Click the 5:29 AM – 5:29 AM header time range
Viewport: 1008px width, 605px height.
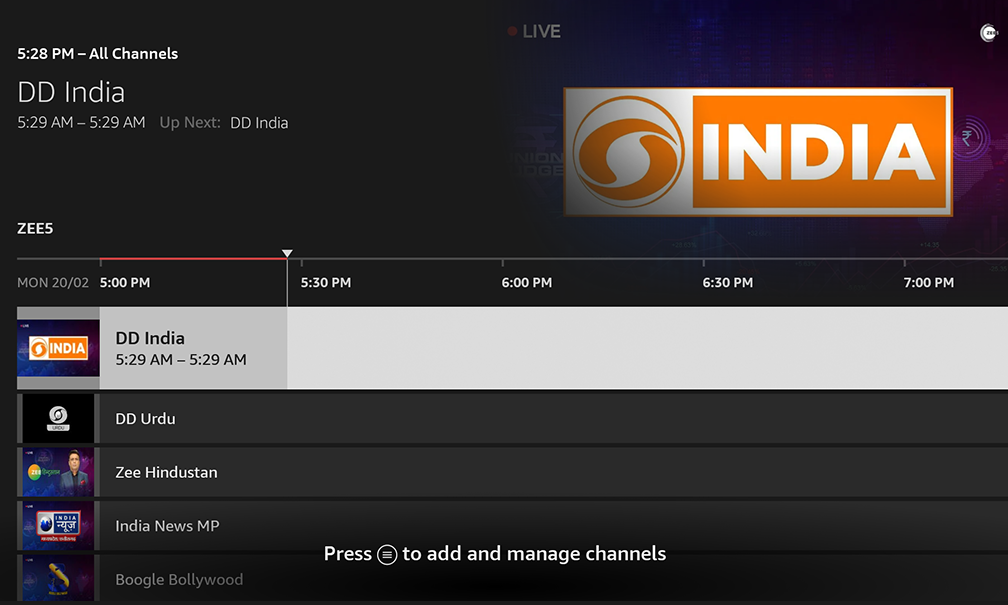pyautogui.click(x=81, y=122)
